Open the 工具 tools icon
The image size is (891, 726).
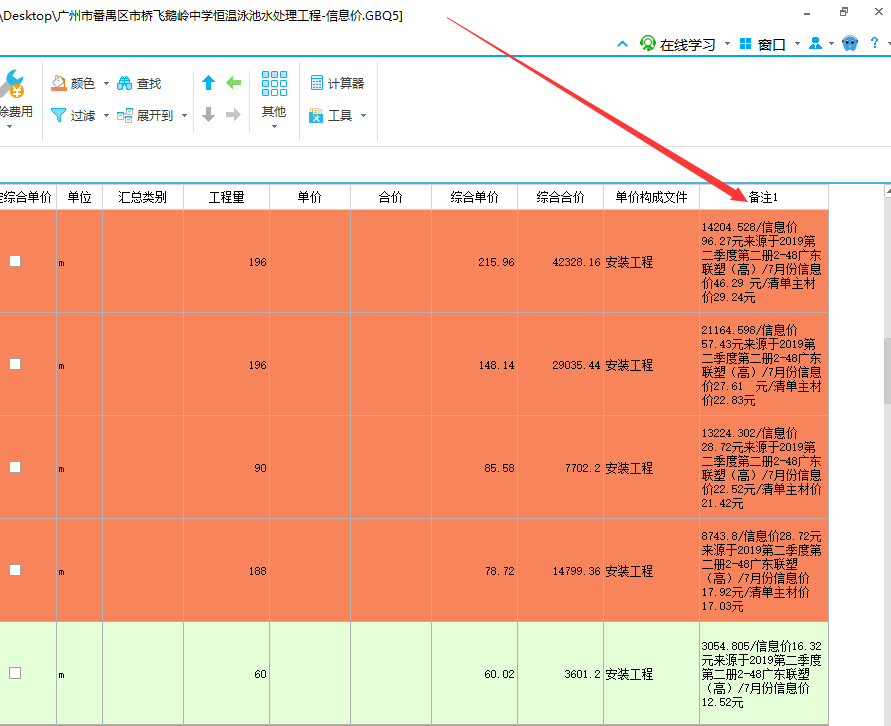pos(316,115)
